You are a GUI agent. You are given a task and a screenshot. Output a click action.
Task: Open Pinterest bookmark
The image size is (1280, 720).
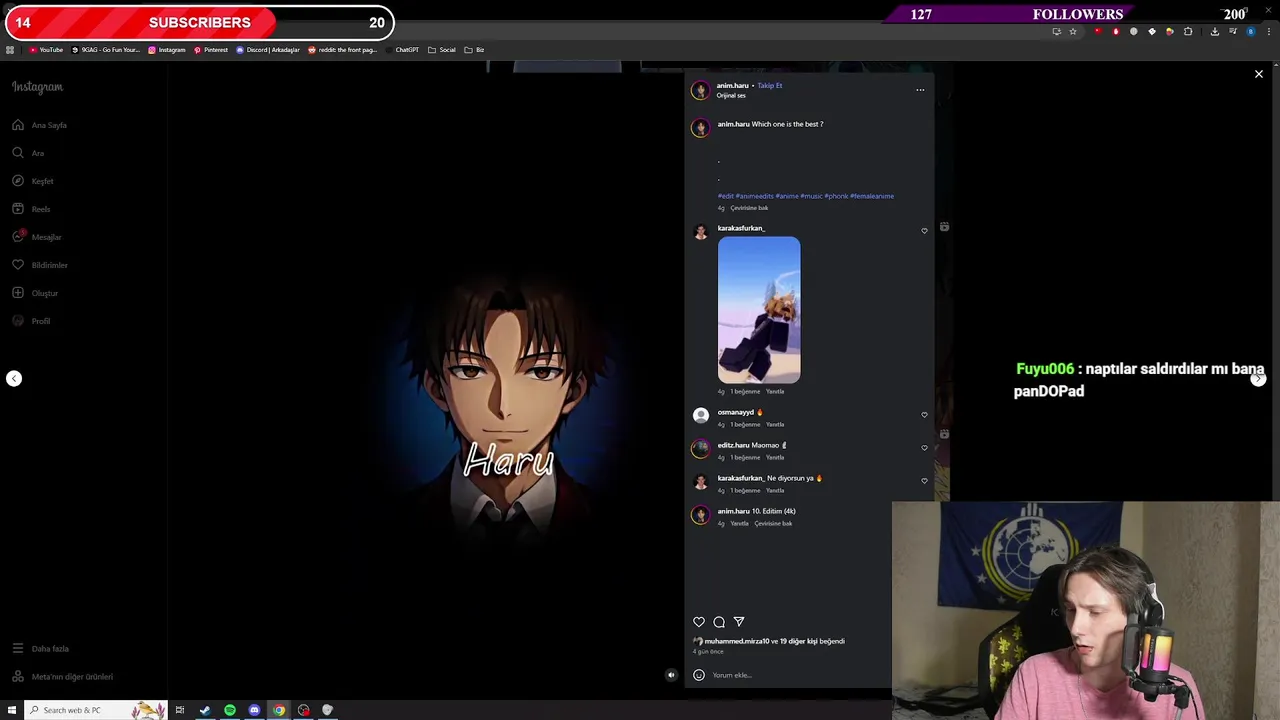(x=210, y=50)
